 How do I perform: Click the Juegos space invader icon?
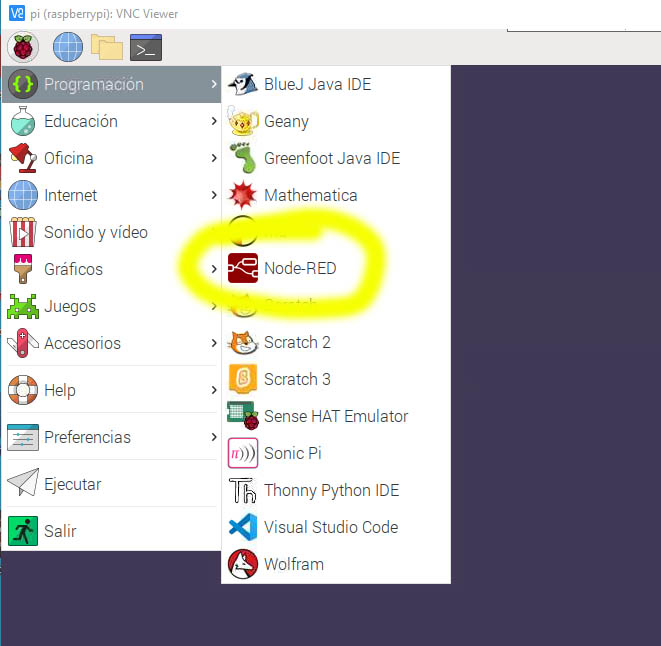coord(23,306)
